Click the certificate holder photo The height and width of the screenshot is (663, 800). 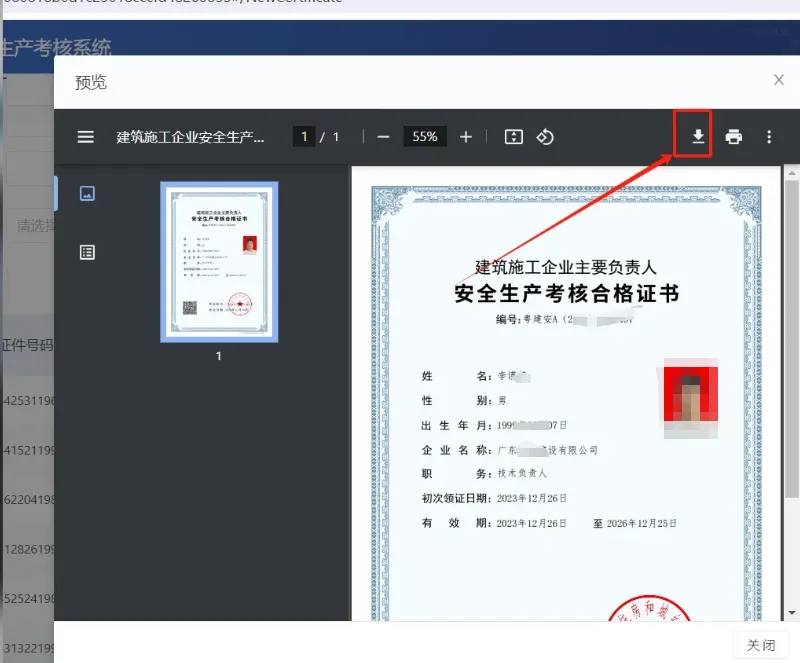click(x=691, y=398)
